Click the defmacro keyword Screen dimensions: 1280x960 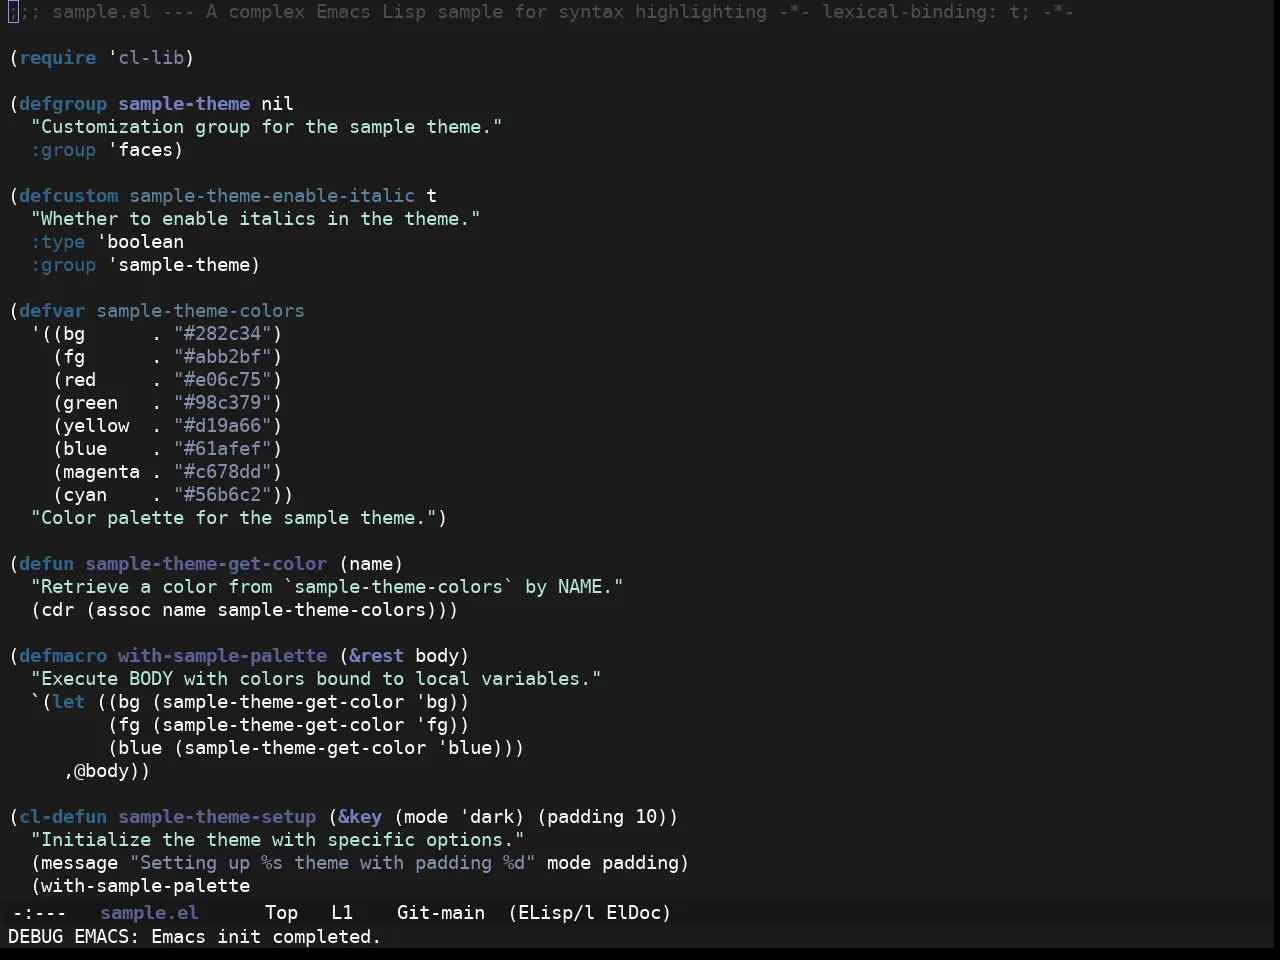[x=63, y=656]
